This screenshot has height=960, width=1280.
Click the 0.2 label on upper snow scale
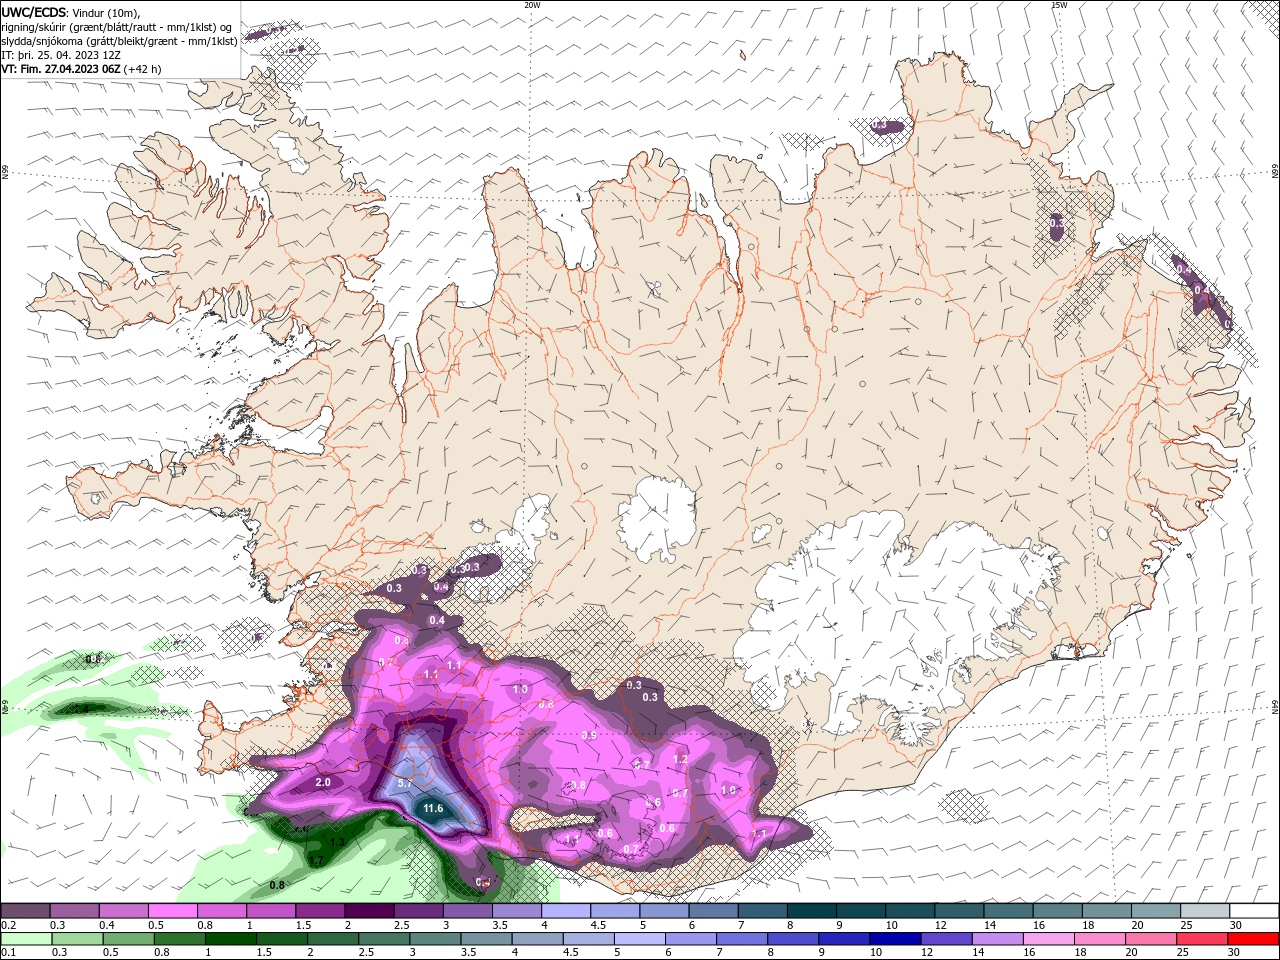click(9, 925)
